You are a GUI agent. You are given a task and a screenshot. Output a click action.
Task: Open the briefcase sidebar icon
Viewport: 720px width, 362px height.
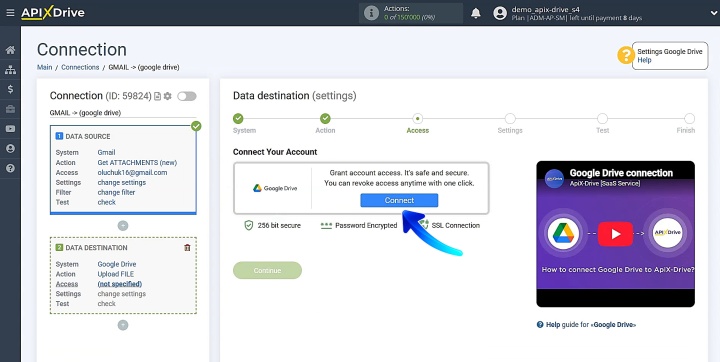[x=10, y=109]
